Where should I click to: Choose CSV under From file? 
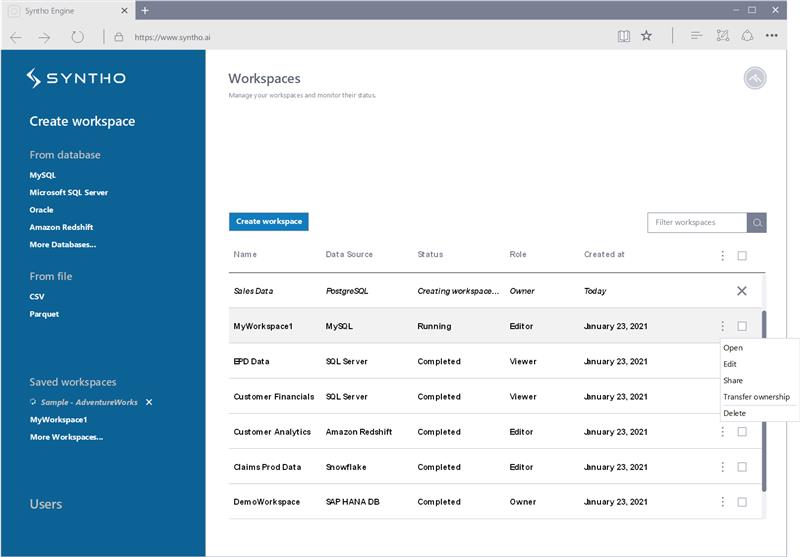[x=37, y=296]
